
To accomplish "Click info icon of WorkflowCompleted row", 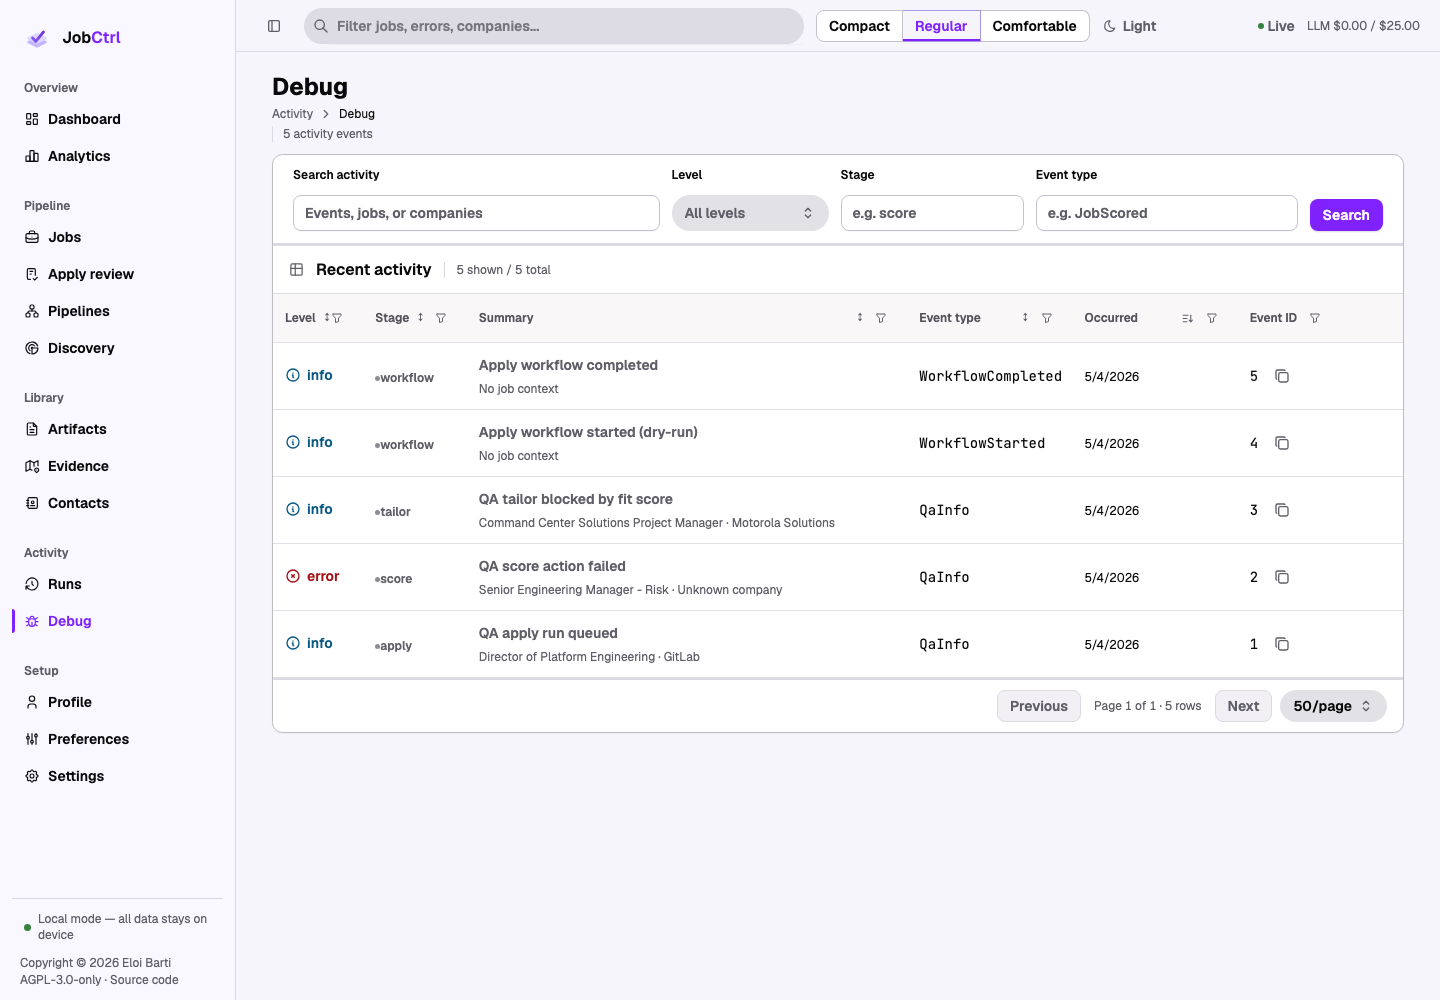I will point(293,375).
